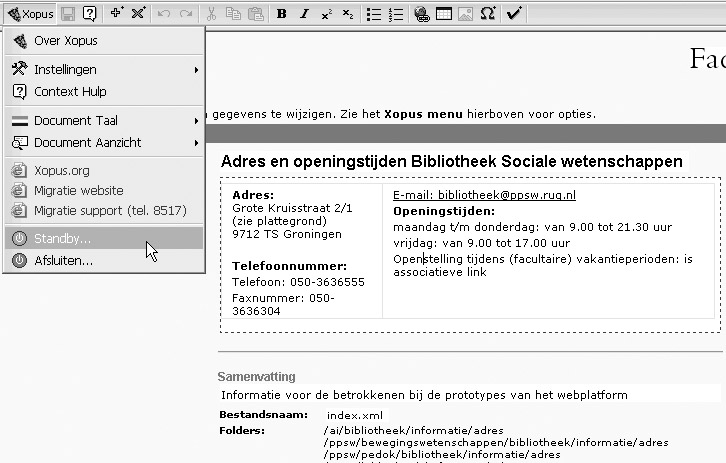726x463 pixels.
Task: Click the Openstelling tijdens vakantieperioden text
Action: pos(543,265)
